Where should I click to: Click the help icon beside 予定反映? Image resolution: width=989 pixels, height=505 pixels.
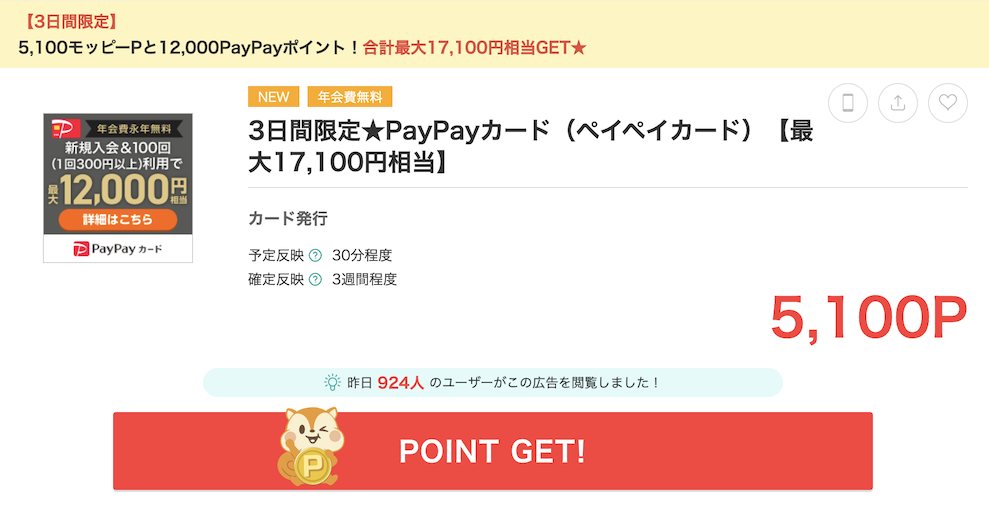[315, 255]
